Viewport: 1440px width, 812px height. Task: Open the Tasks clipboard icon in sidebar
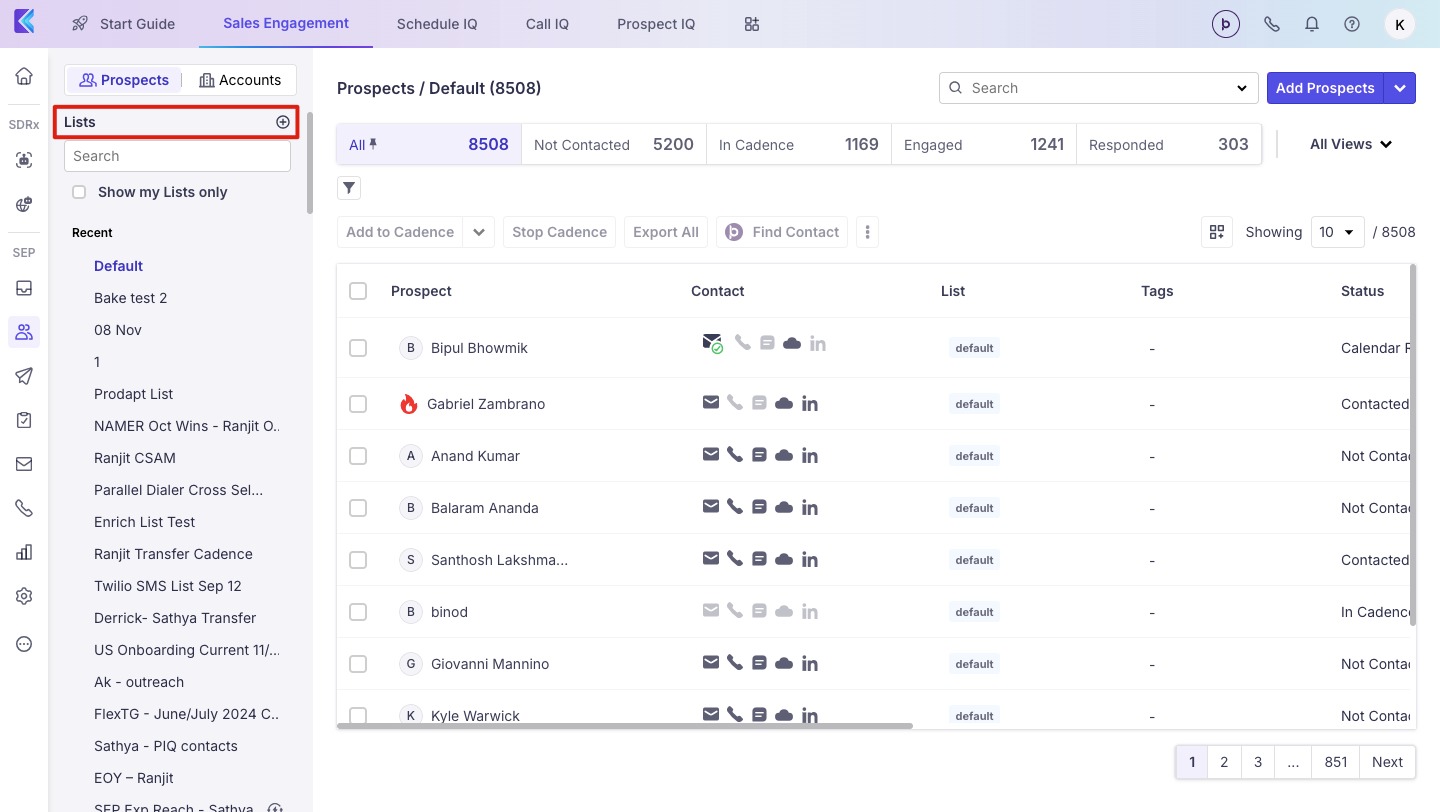(x=24, y=420)
